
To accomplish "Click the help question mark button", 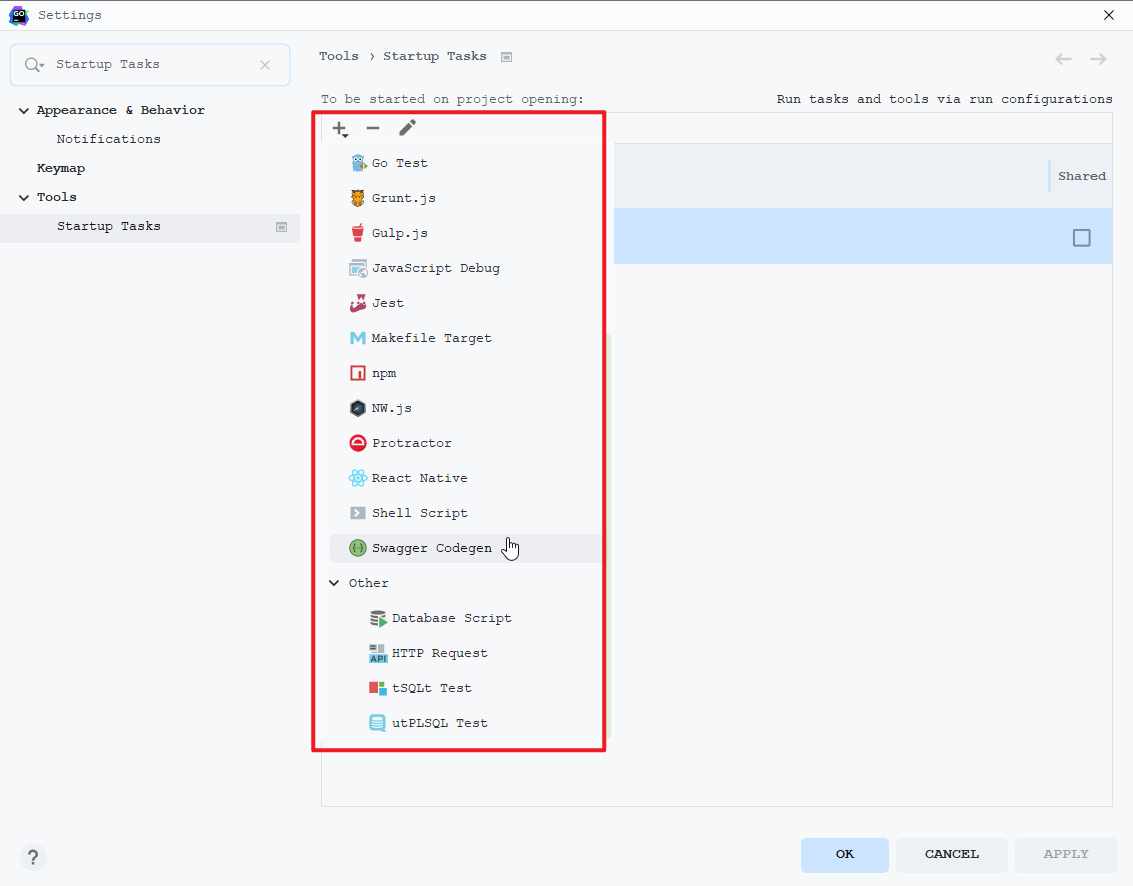I will click(x=33, y=858).
